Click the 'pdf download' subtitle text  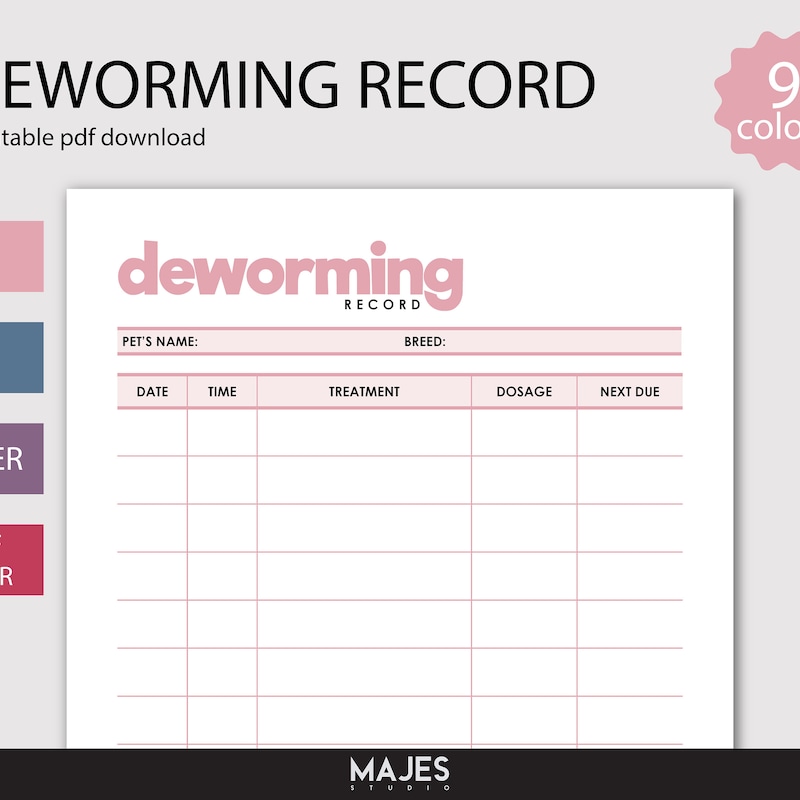pyautogui.click(x=133, y=138)
